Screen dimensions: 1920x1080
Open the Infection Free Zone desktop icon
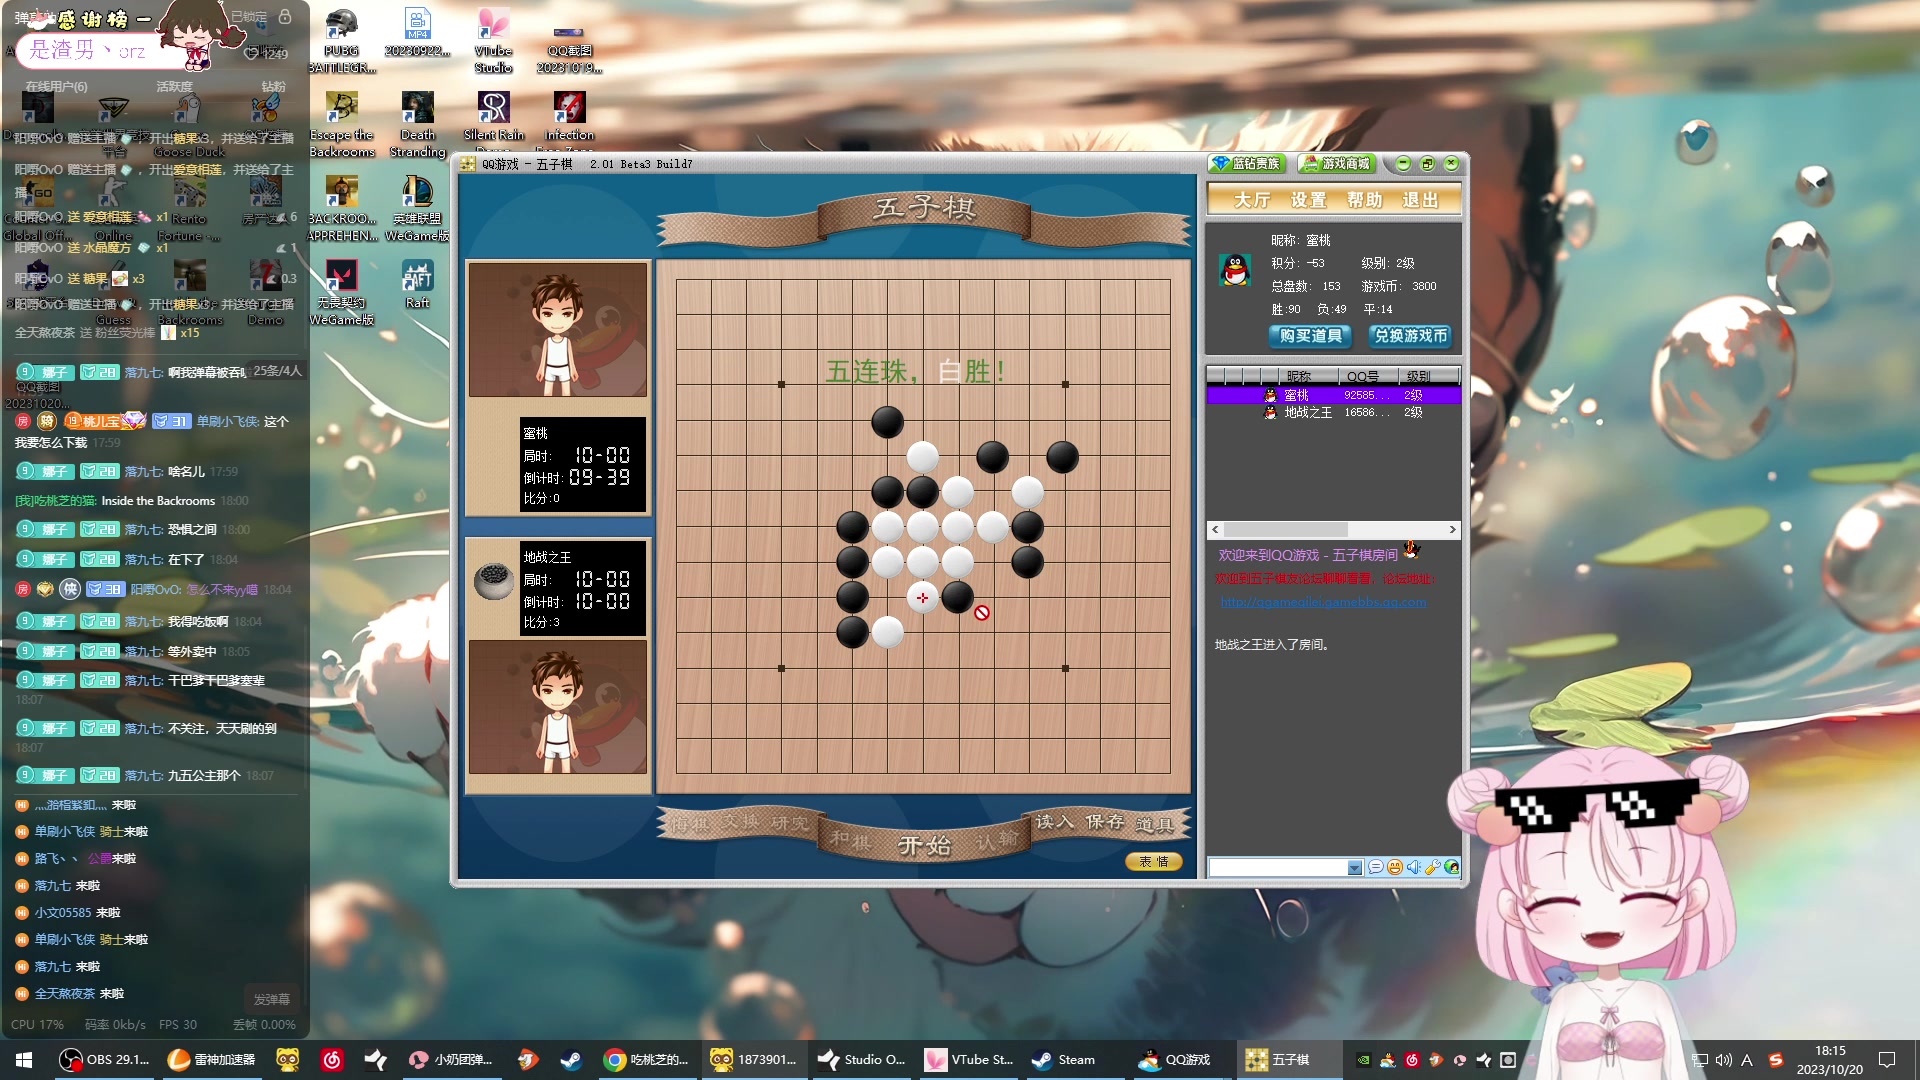click(569, 120)
